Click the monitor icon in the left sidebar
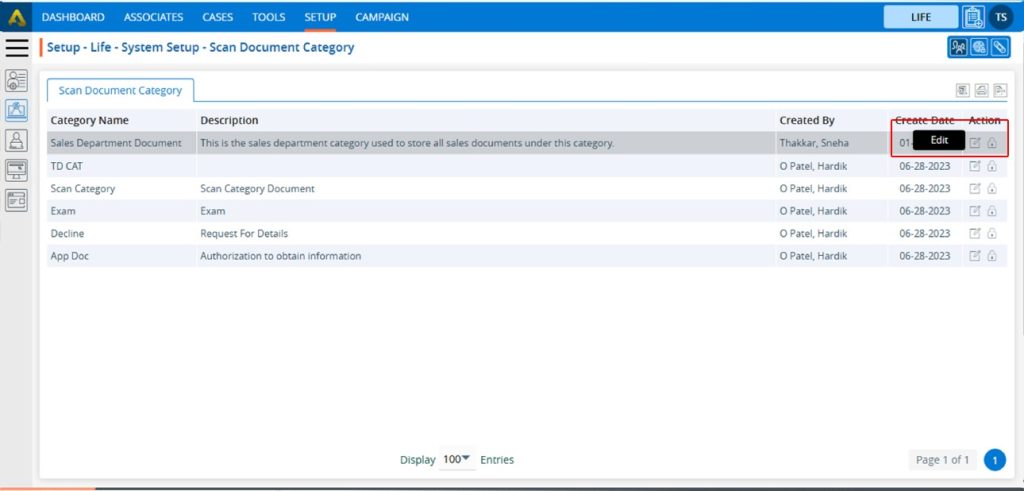 (x=16, y=170)
